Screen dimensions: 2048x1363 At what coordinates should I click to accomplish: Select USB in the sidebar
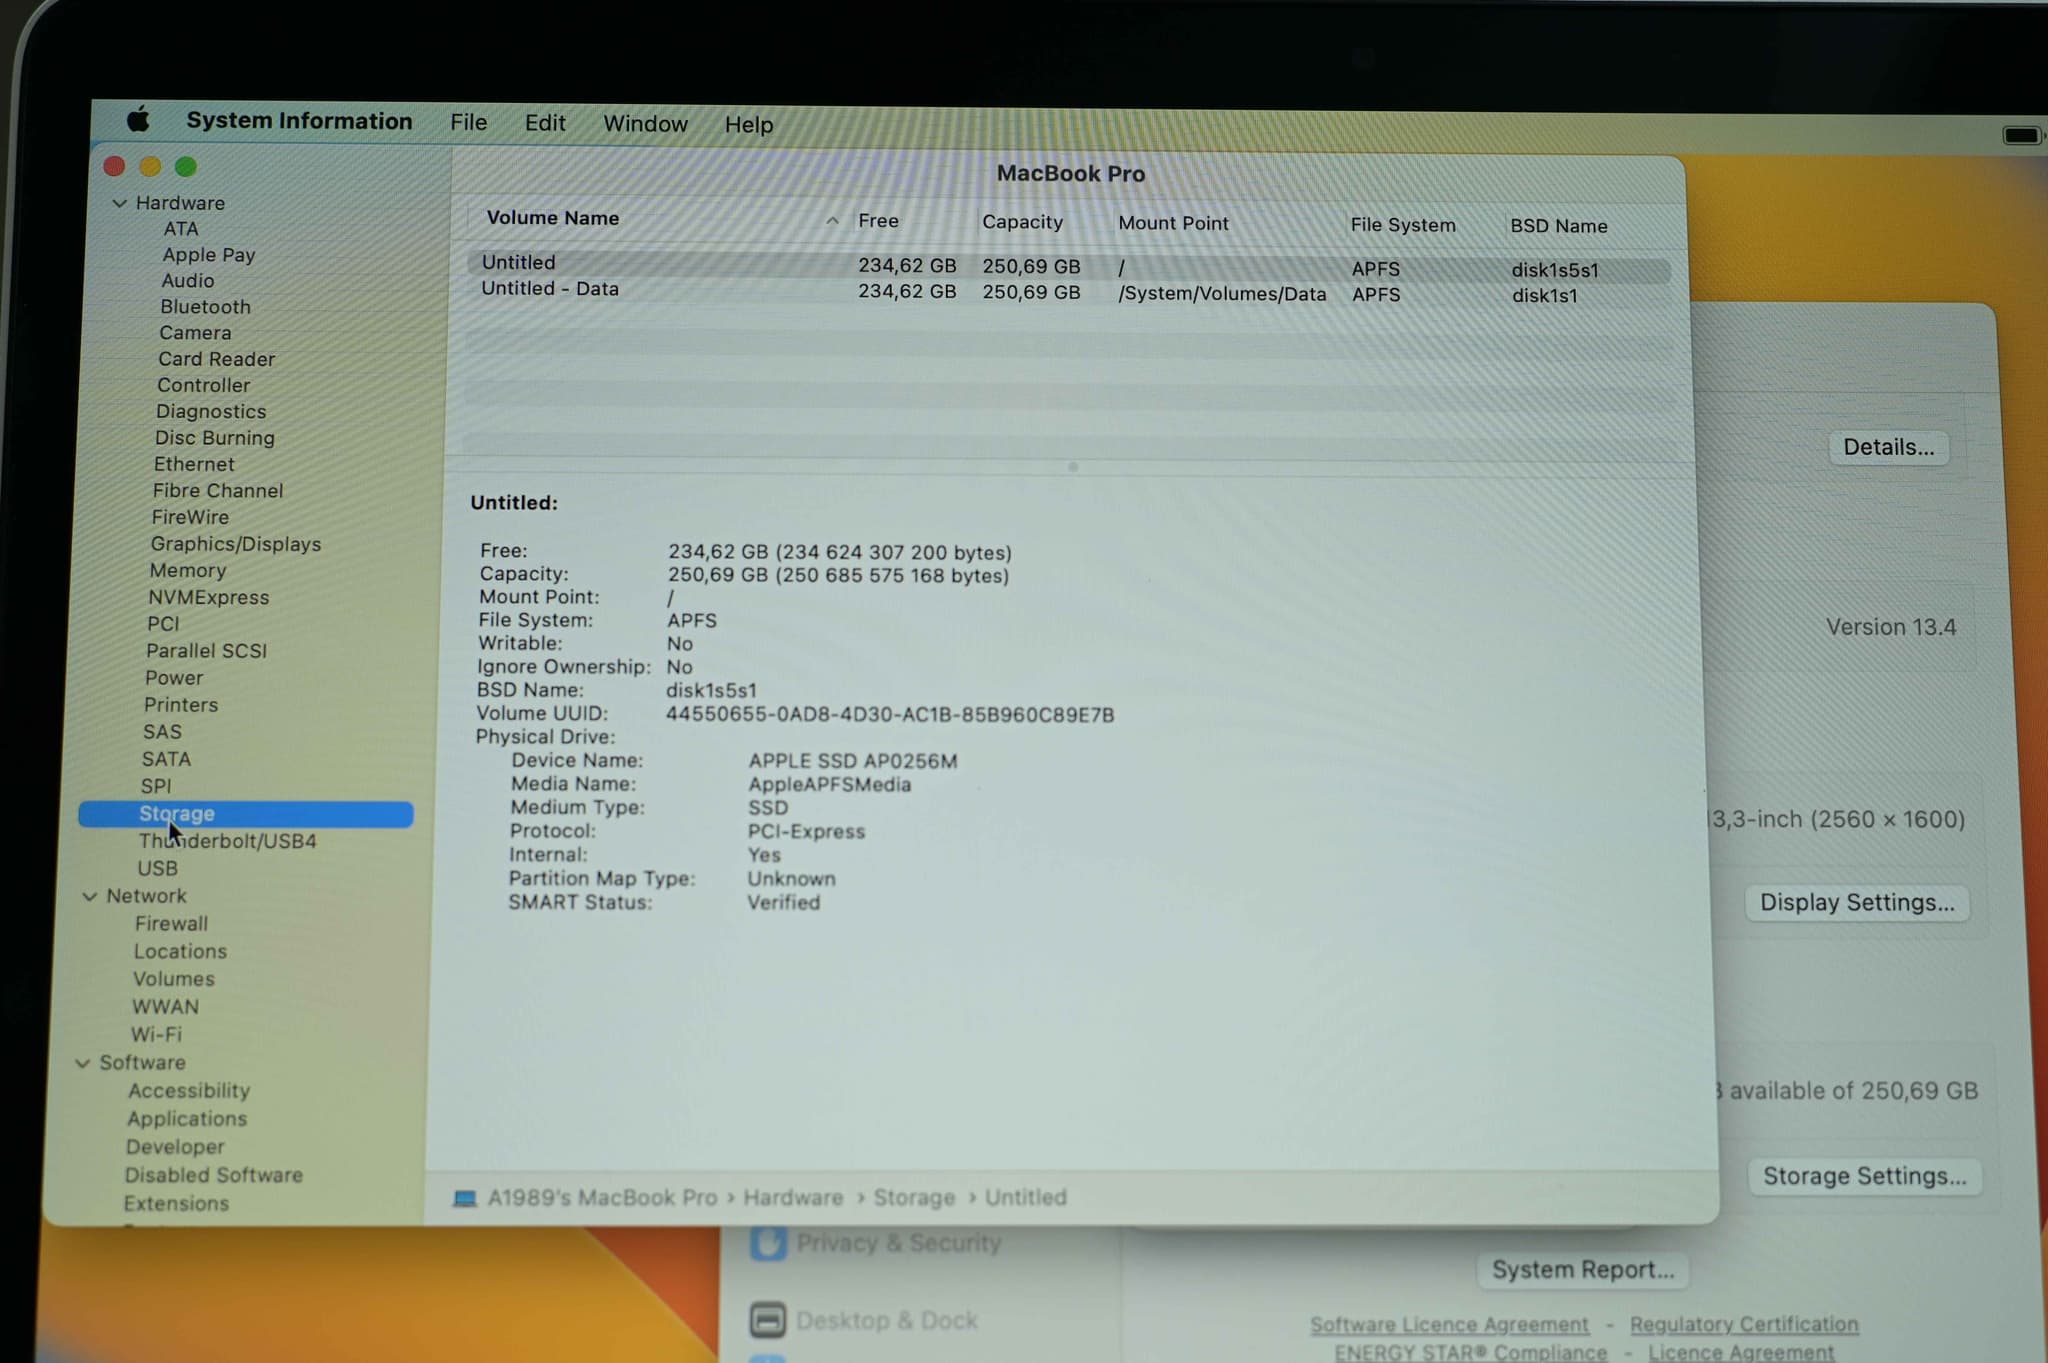pyautogui.click(x=158, y=869)
